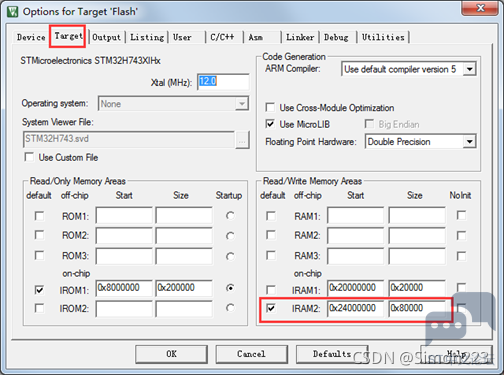Select the ROM2 Startup radio button
The image size is (504, 375).
pyautogui.click(x=230, y=236)
